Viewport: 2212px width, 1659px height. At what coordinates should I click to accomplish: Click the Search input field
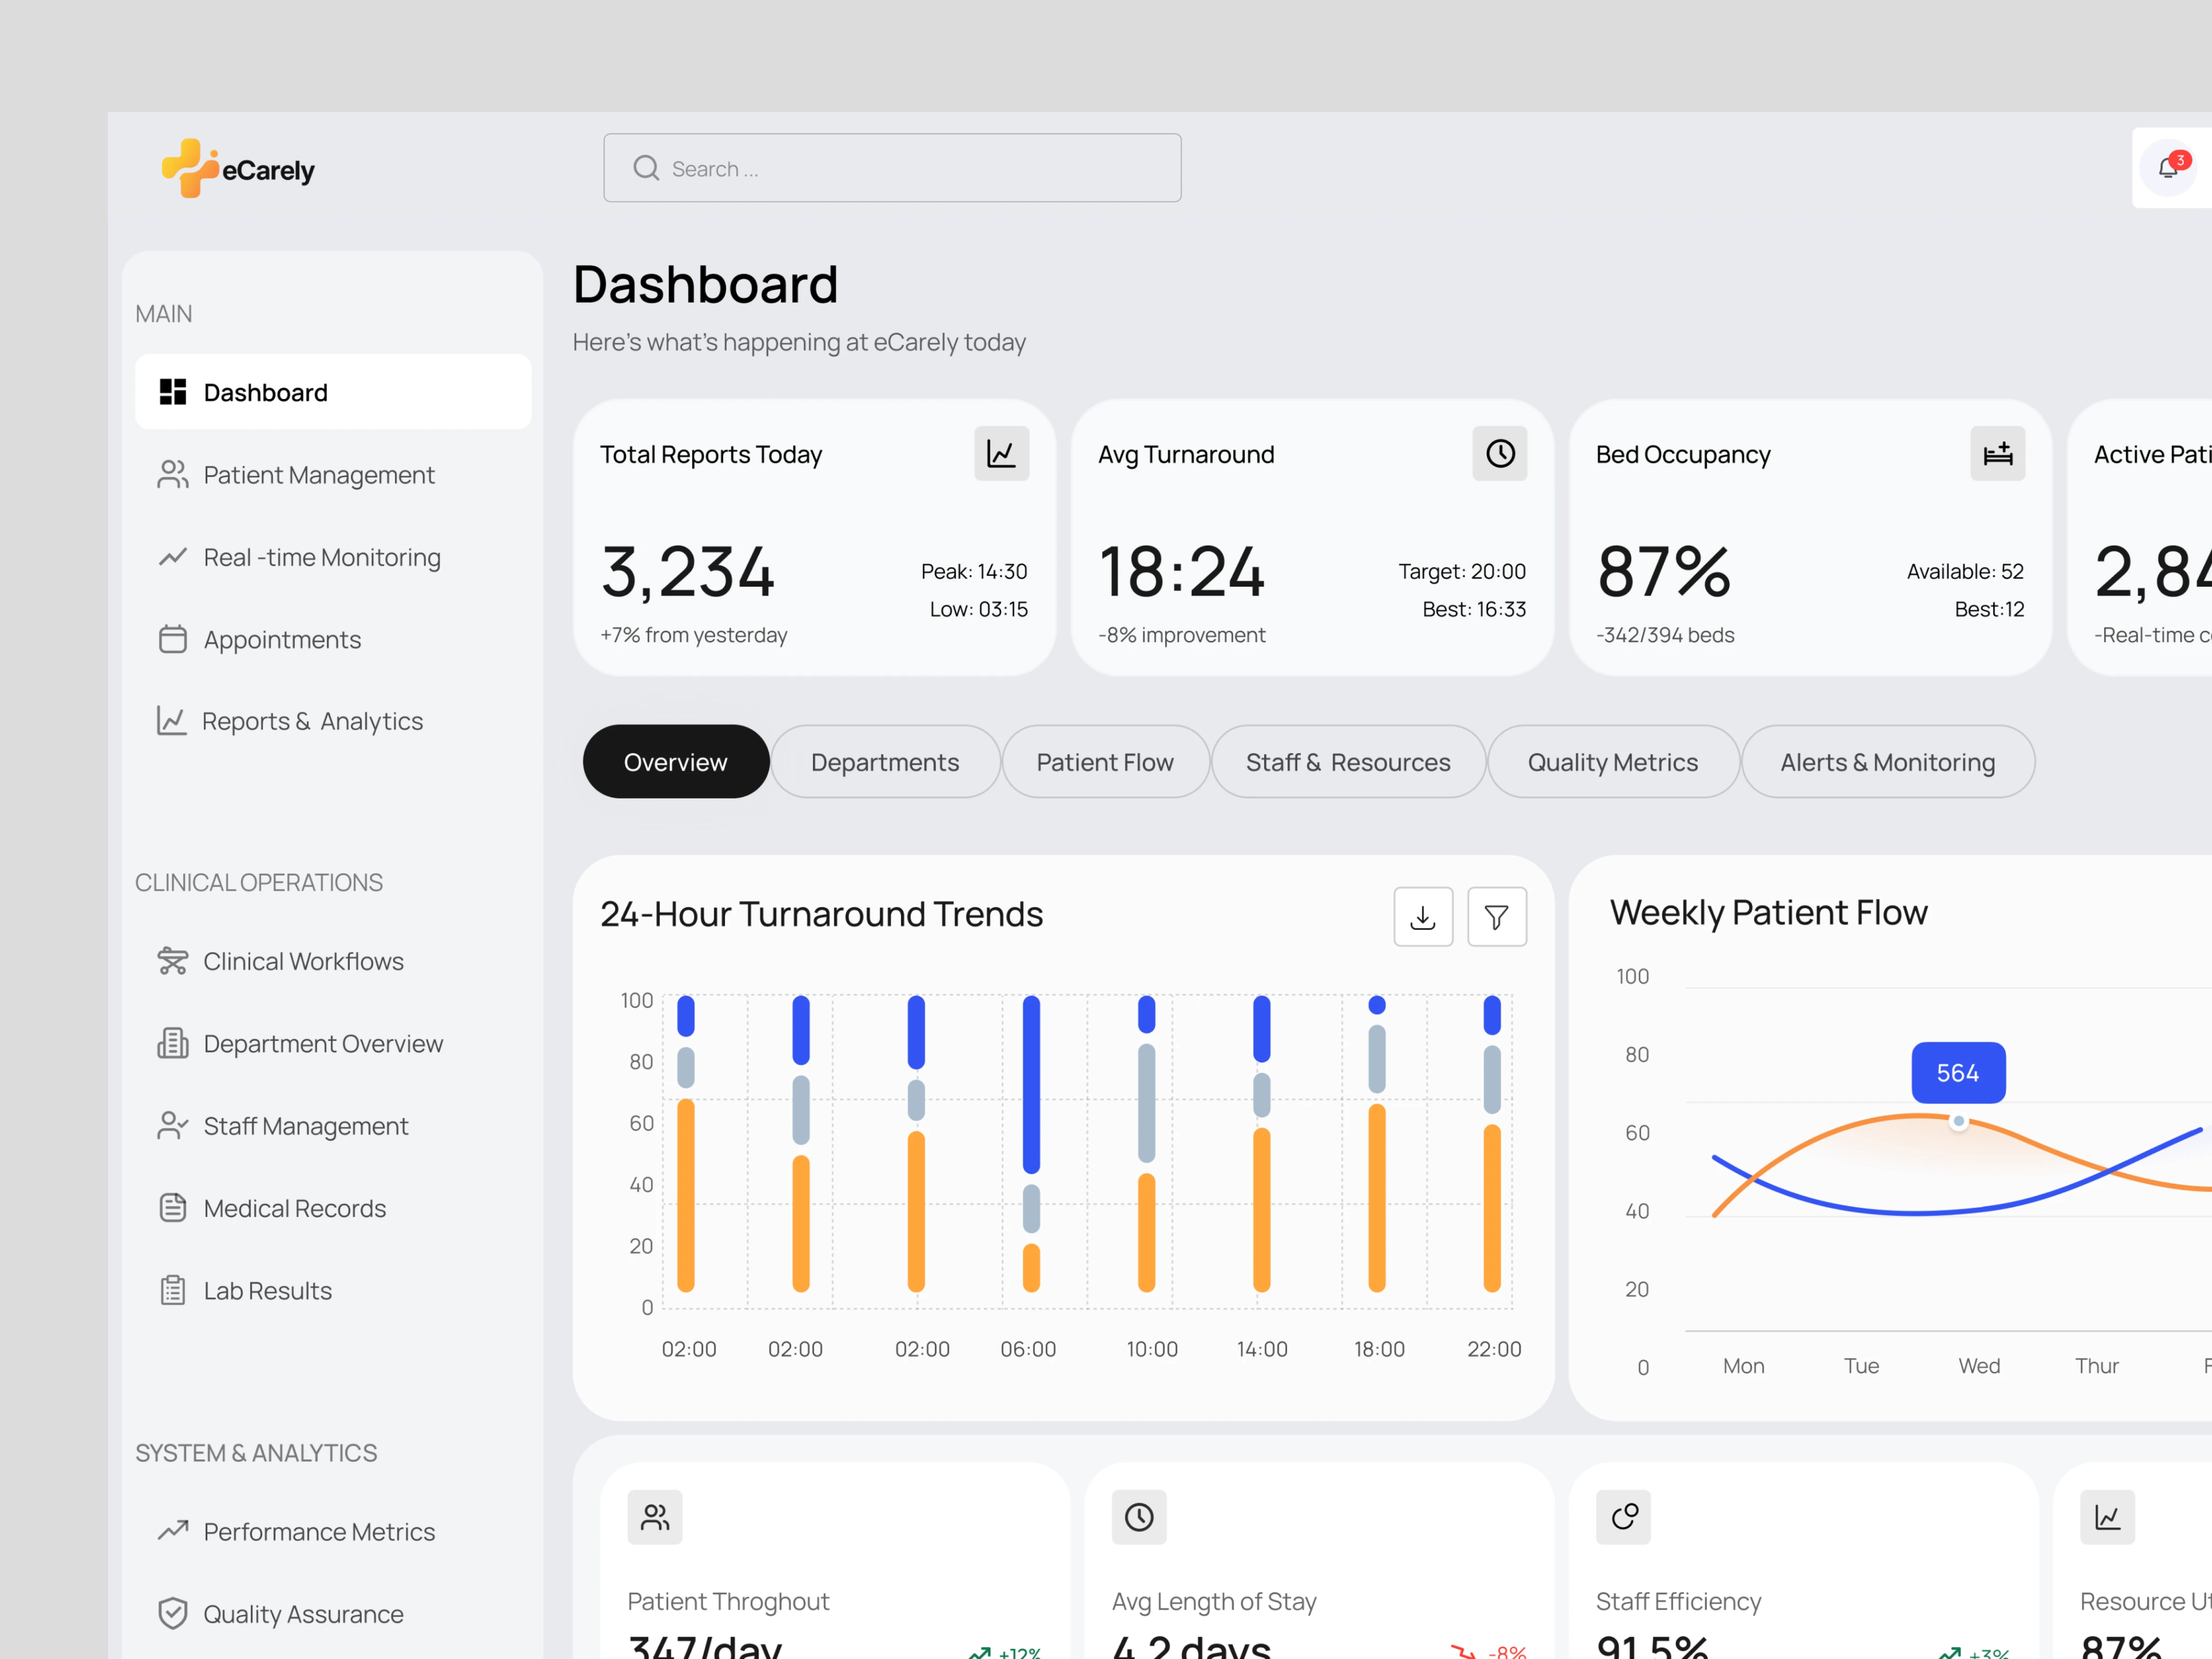(x=892, y=168)
